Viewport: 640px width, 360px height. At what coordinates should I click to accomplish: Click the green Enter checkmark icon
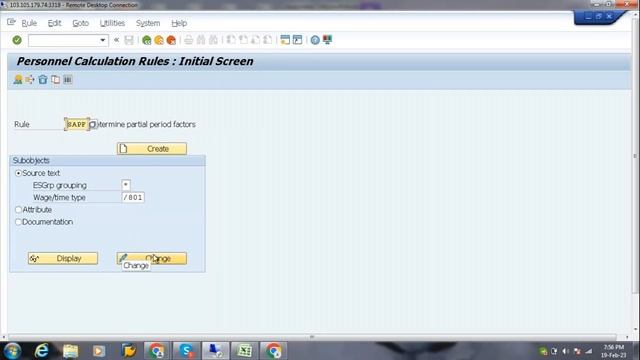tap(17, 40)
